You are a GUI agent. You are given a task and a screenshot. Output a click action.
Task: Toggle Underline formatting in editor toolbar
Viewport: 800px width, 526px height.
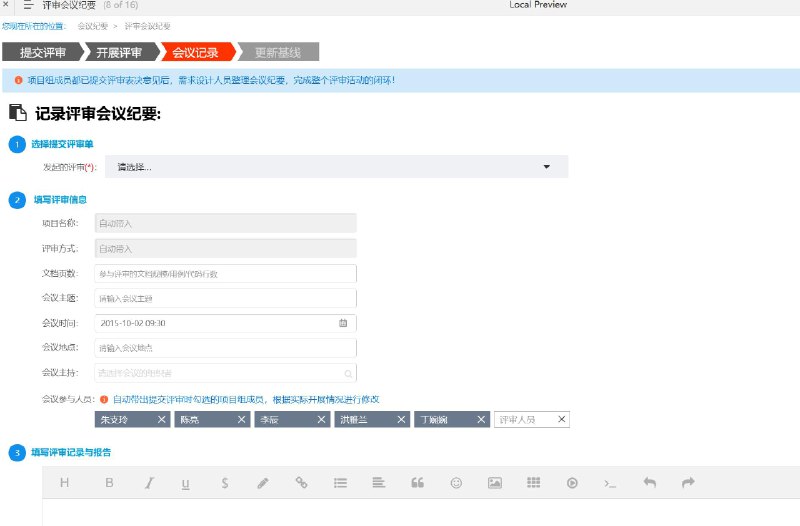click(186, 483)
